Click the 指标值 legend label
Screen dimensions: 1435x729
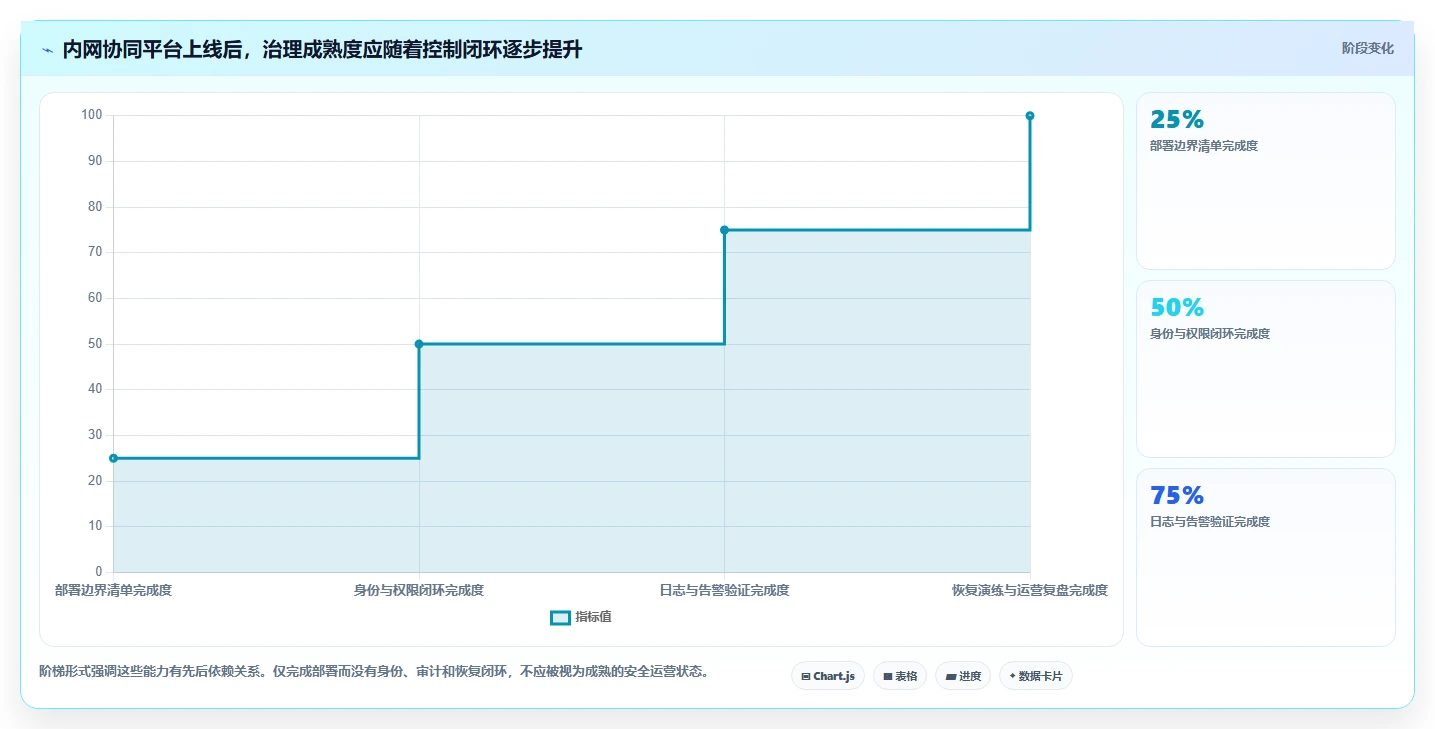[x=593, y=617]
